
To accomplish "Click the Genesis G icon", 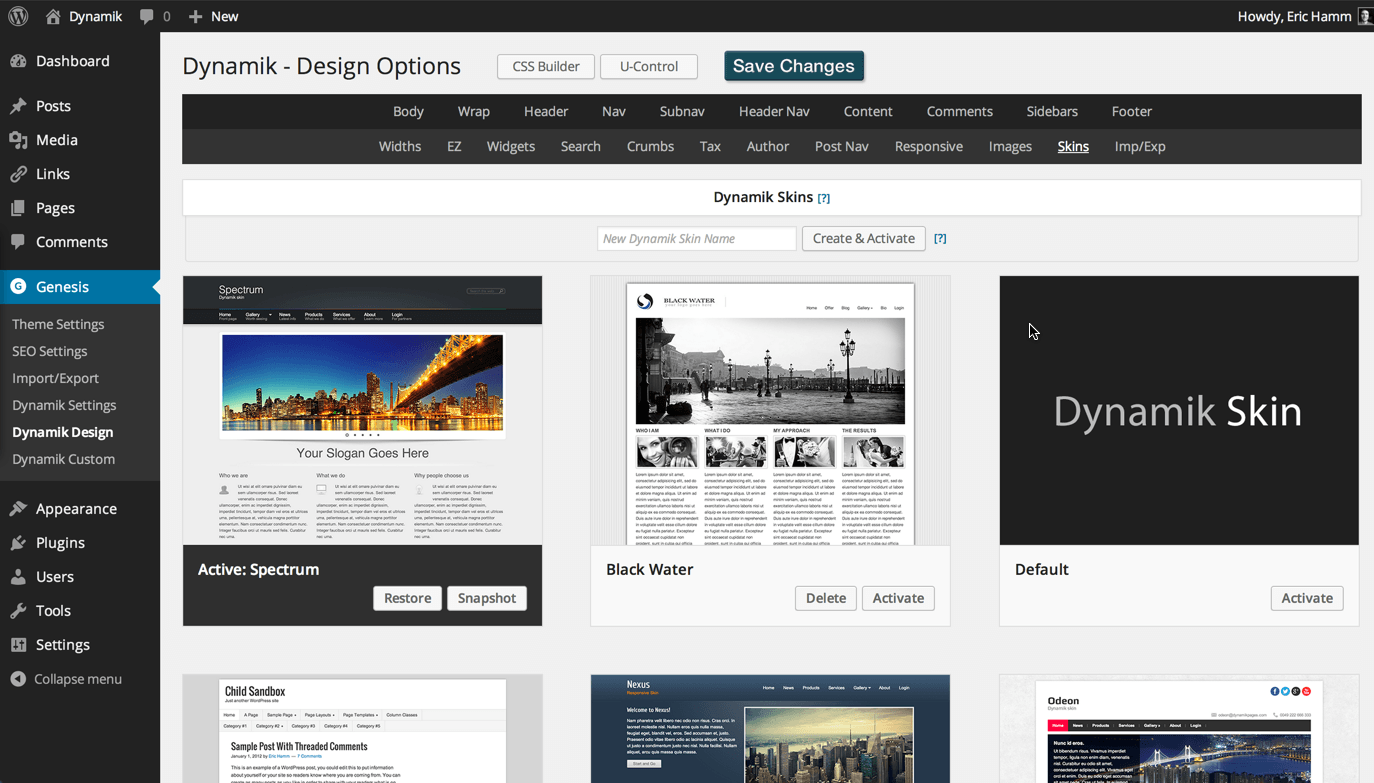I will point(18,286).
